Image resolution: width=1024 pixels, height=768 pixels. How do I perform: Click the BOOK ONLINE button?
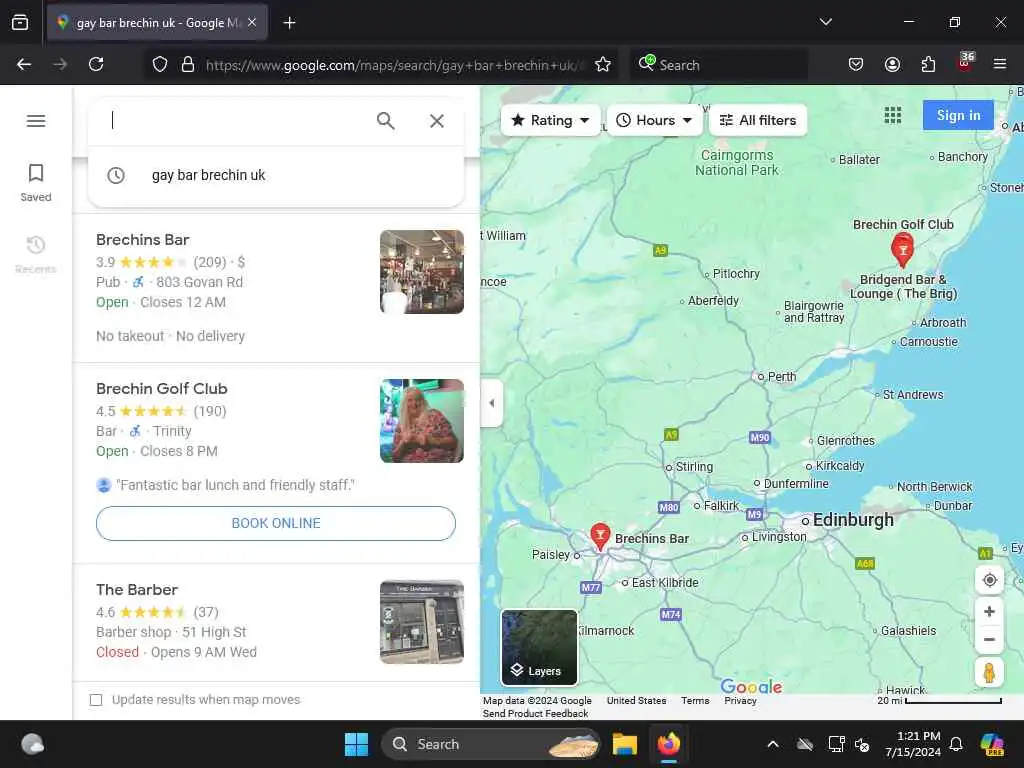pos(276,523)
